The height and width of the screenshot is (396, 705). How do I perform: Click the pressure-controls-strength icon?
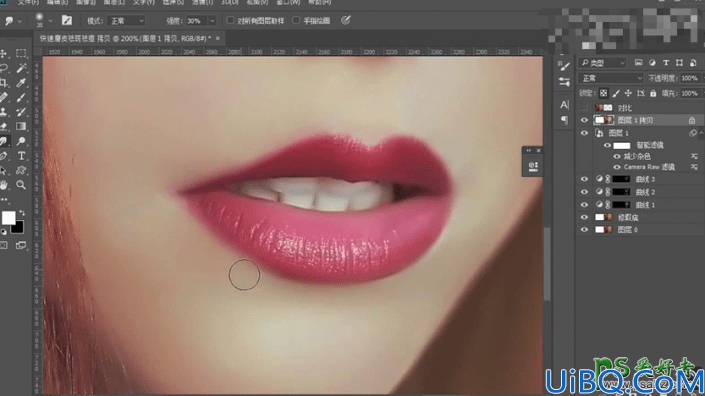tap(345, 20)
